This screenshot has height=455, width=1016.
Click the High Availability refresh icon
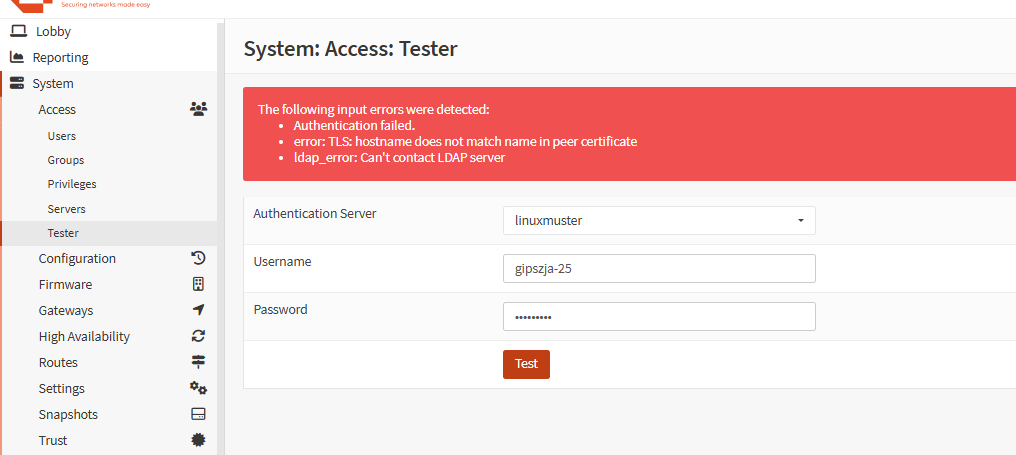coord(198,336)
